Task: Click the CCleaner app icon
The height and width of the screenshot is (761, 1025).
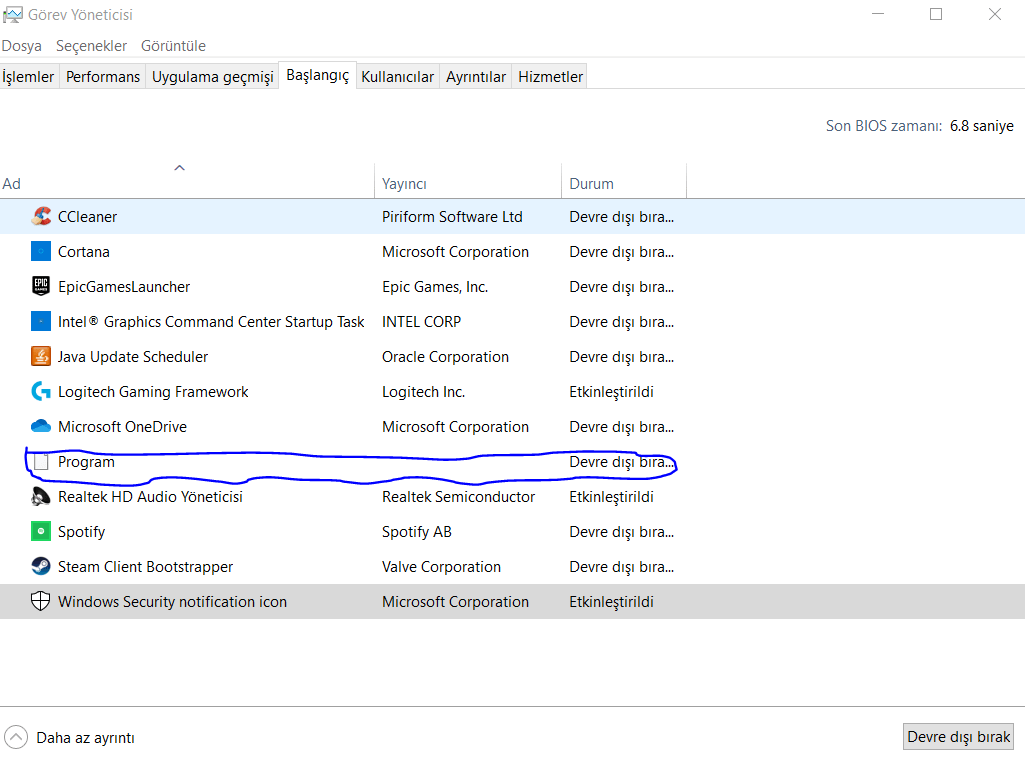Action: click(41, 216)
